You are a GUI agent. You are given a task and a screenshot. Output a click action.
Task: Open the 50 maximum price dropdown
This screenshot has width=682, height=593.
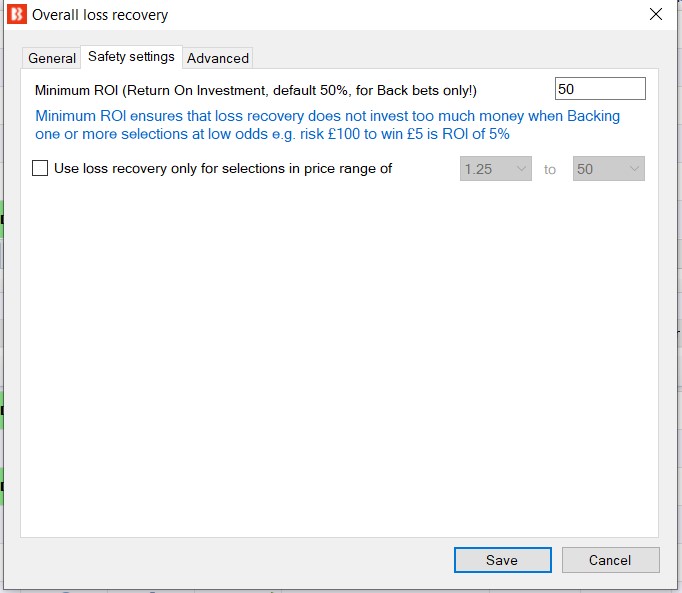click(x=608, y=169)
